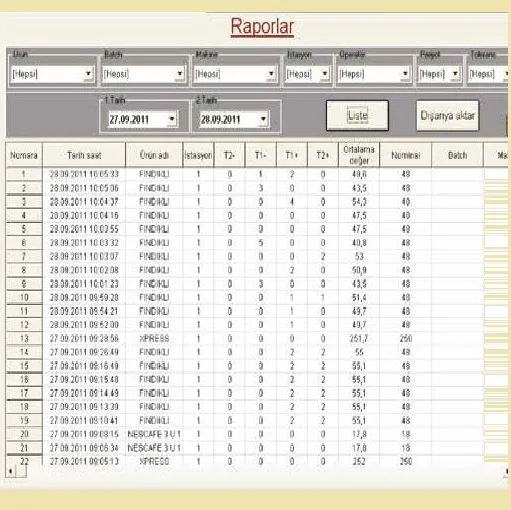Click timestamp 27.09.2011 09:28:56
Image resolution: width=511 pixels, height=510 pixels.
tap(84, 338)
